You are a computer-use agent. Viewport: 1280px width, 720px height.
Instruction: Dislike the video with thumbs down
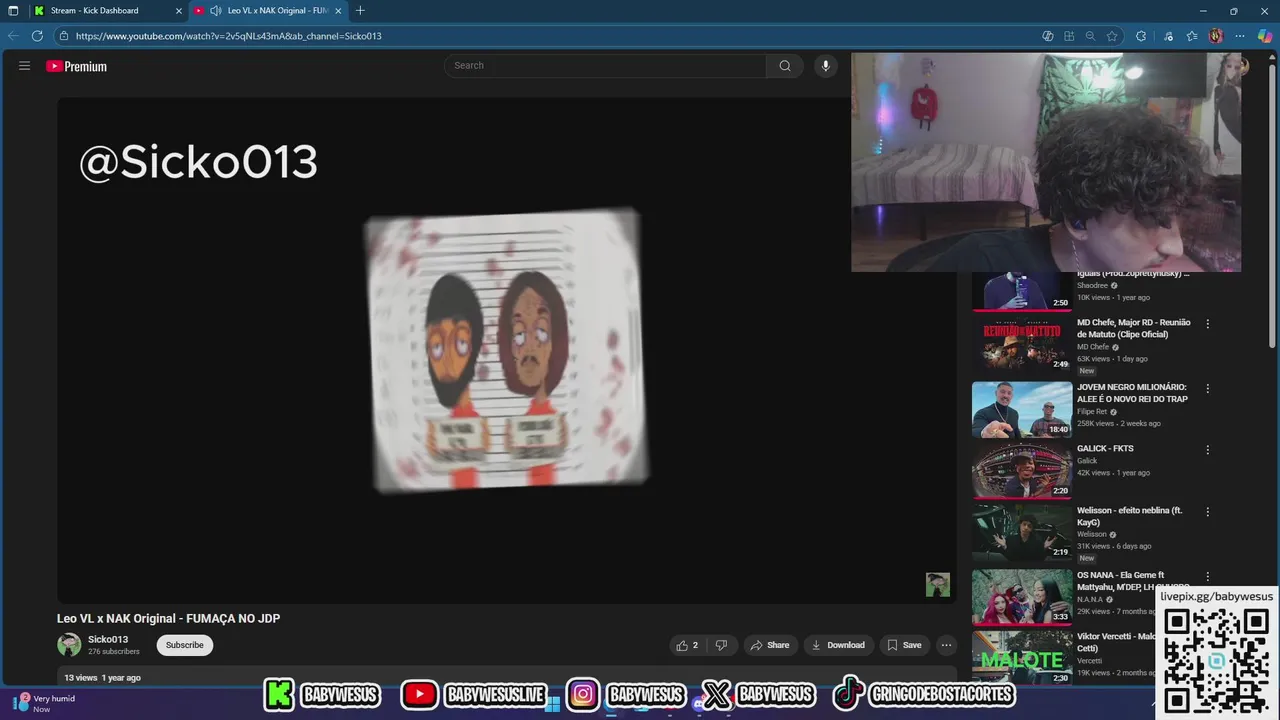pyautogui.click(x=721, y=645)
